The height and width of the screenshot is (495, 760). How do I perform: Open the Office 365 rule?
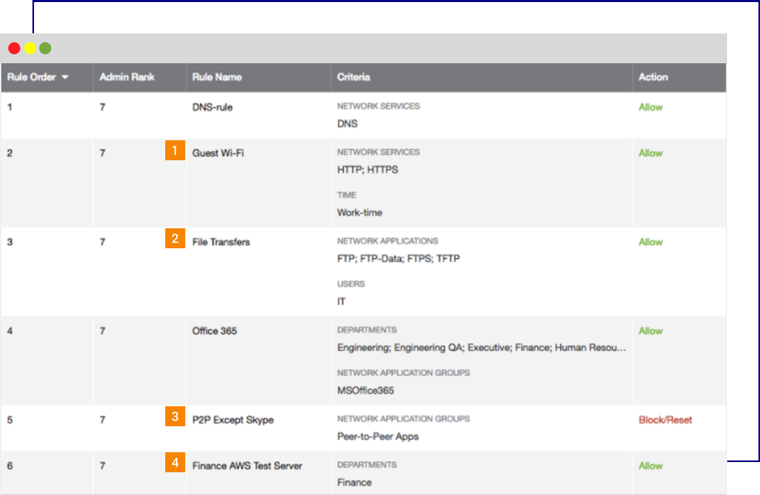[217, 331]
